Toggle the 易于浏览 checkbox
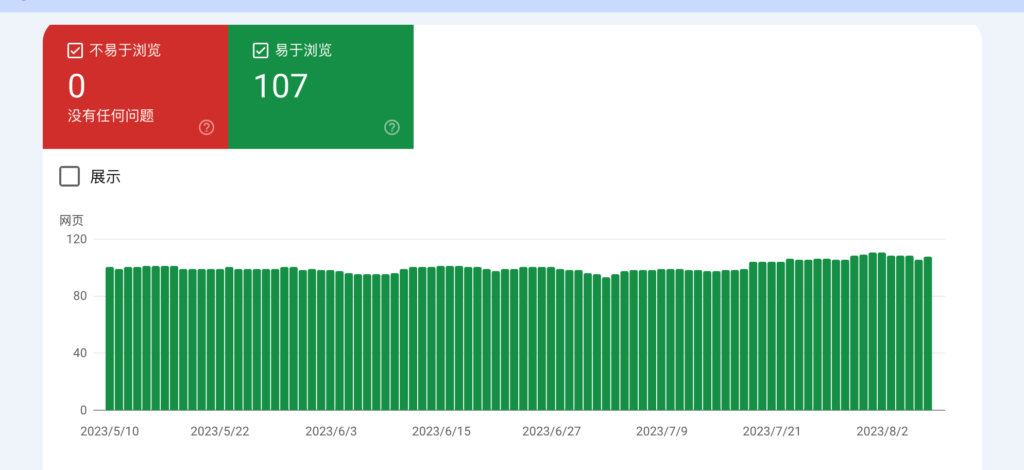The width and height of the screenshot is (1024, 470). 261,51
